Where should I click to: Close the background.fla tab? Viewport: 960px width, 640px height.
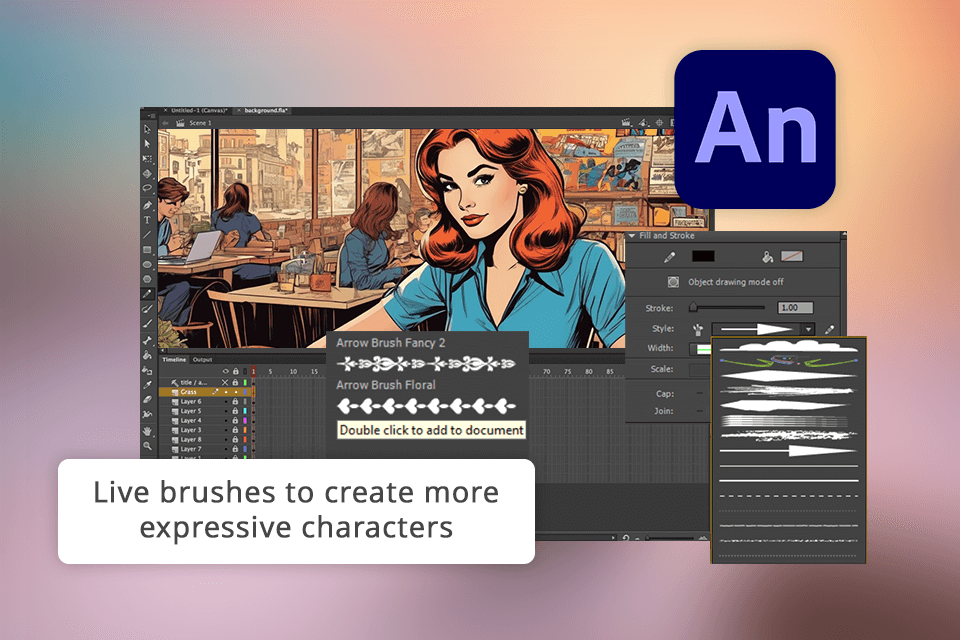[239, 111]
